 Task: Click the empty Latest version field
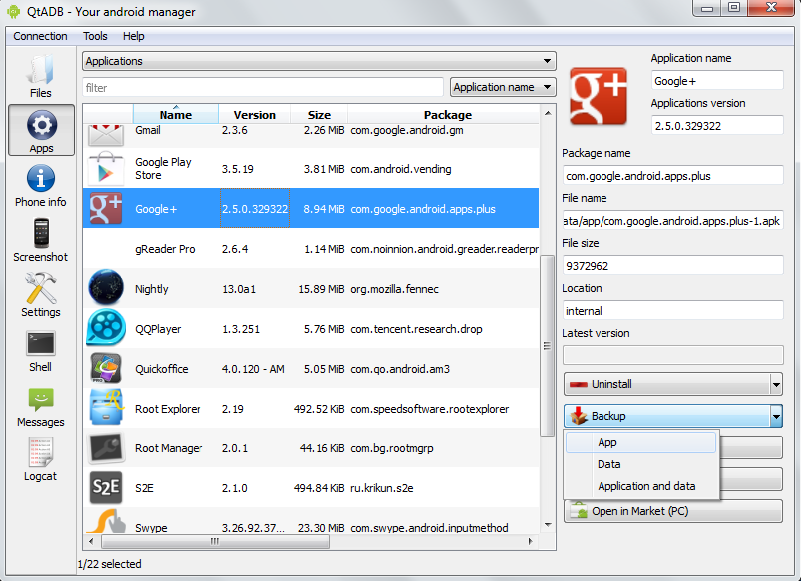point(673,355)
